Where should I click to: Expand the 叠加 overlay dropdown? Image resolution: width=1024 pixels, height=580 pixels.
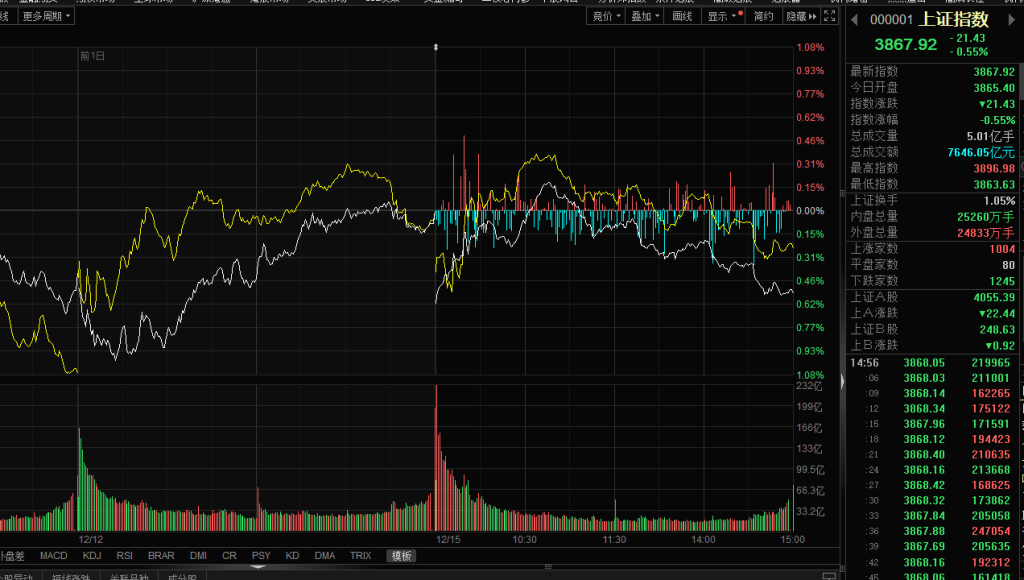[x=645, y=16]
